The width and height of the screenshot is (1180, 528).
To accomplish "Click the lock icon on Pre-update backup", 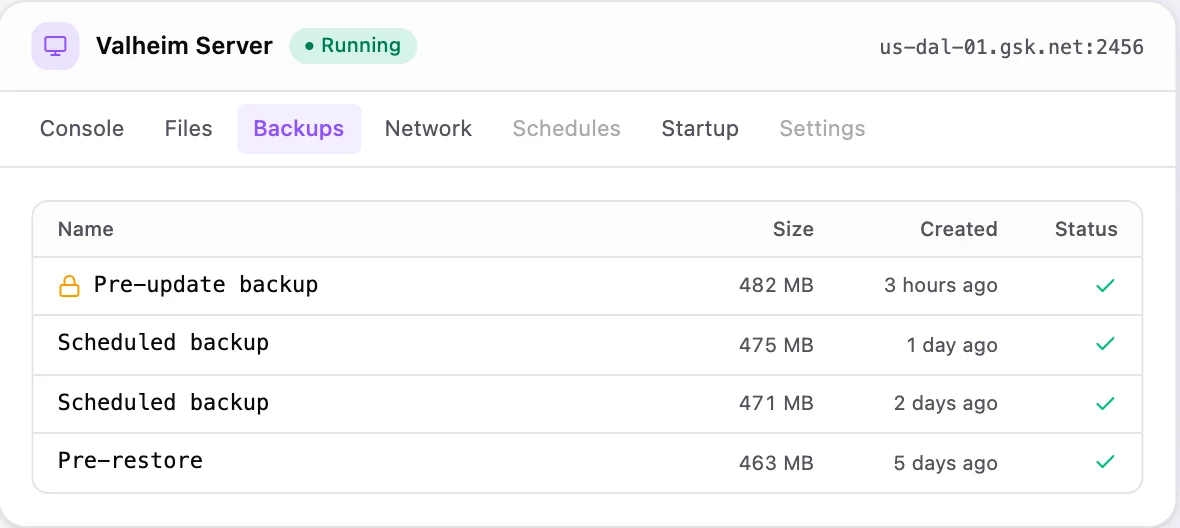I will 69,286.
